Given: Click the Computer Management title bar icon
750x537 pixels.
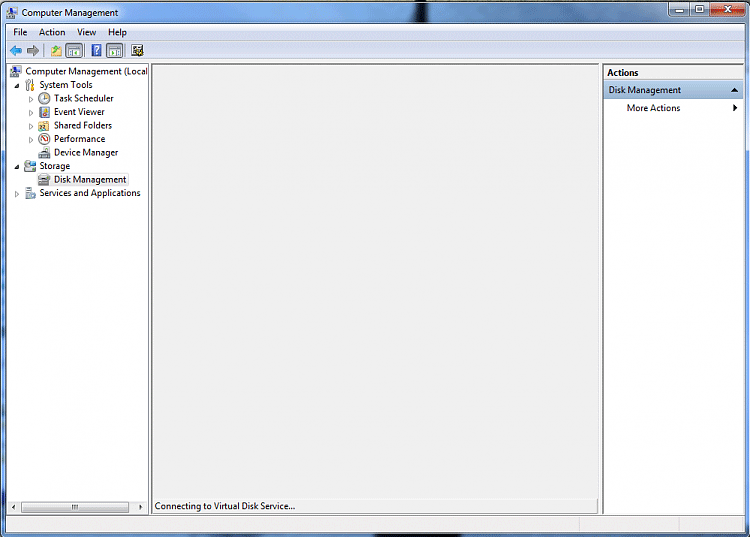Looking at the screenshot, I should point(12,12).
